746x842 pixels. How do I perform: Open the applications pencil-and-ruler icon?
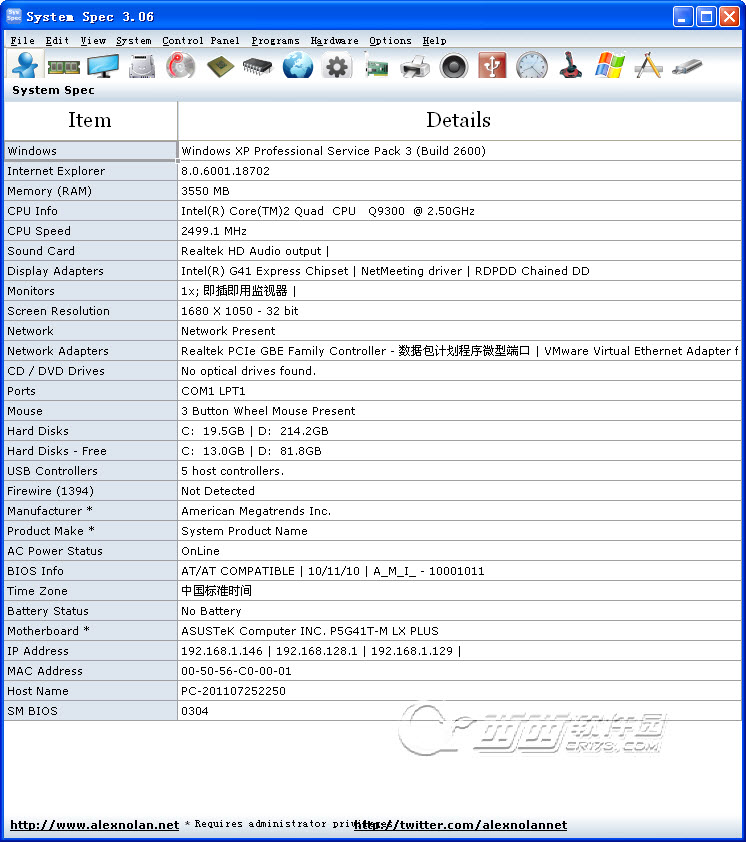click(648, 66)
